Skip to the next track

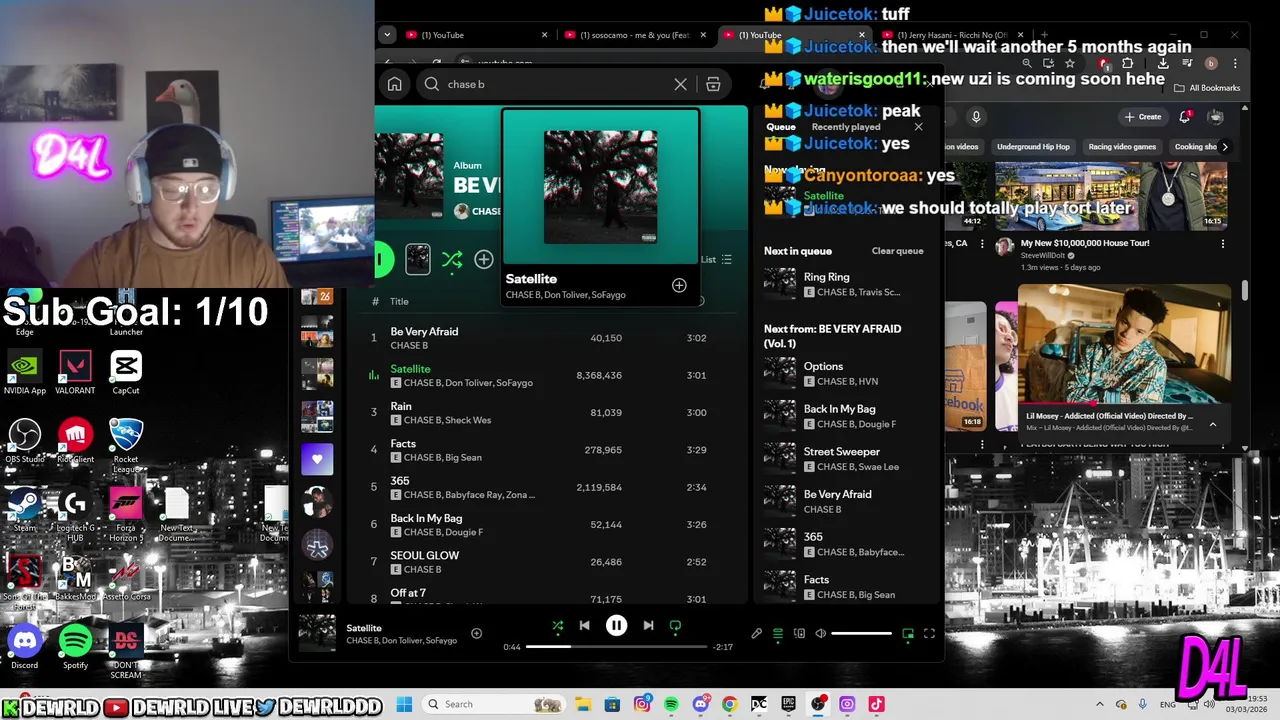coord(648,626)
